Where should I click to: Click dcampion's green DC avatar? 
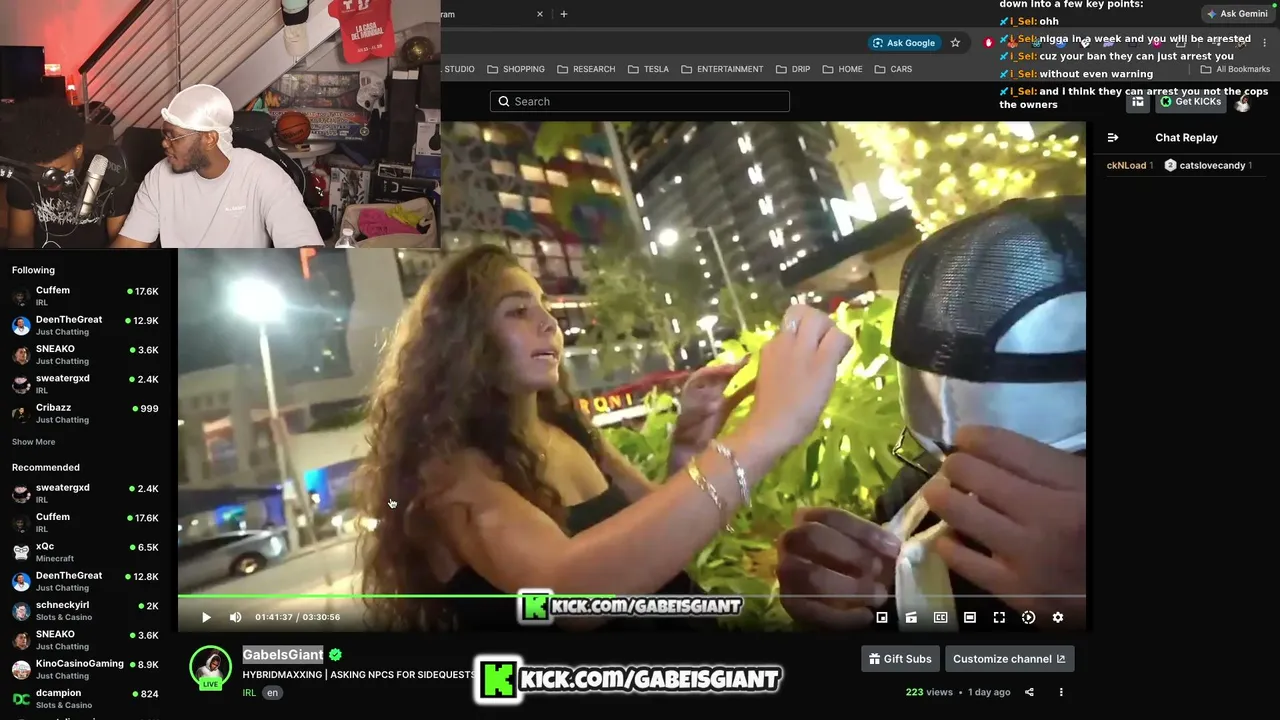click(21, 699)
